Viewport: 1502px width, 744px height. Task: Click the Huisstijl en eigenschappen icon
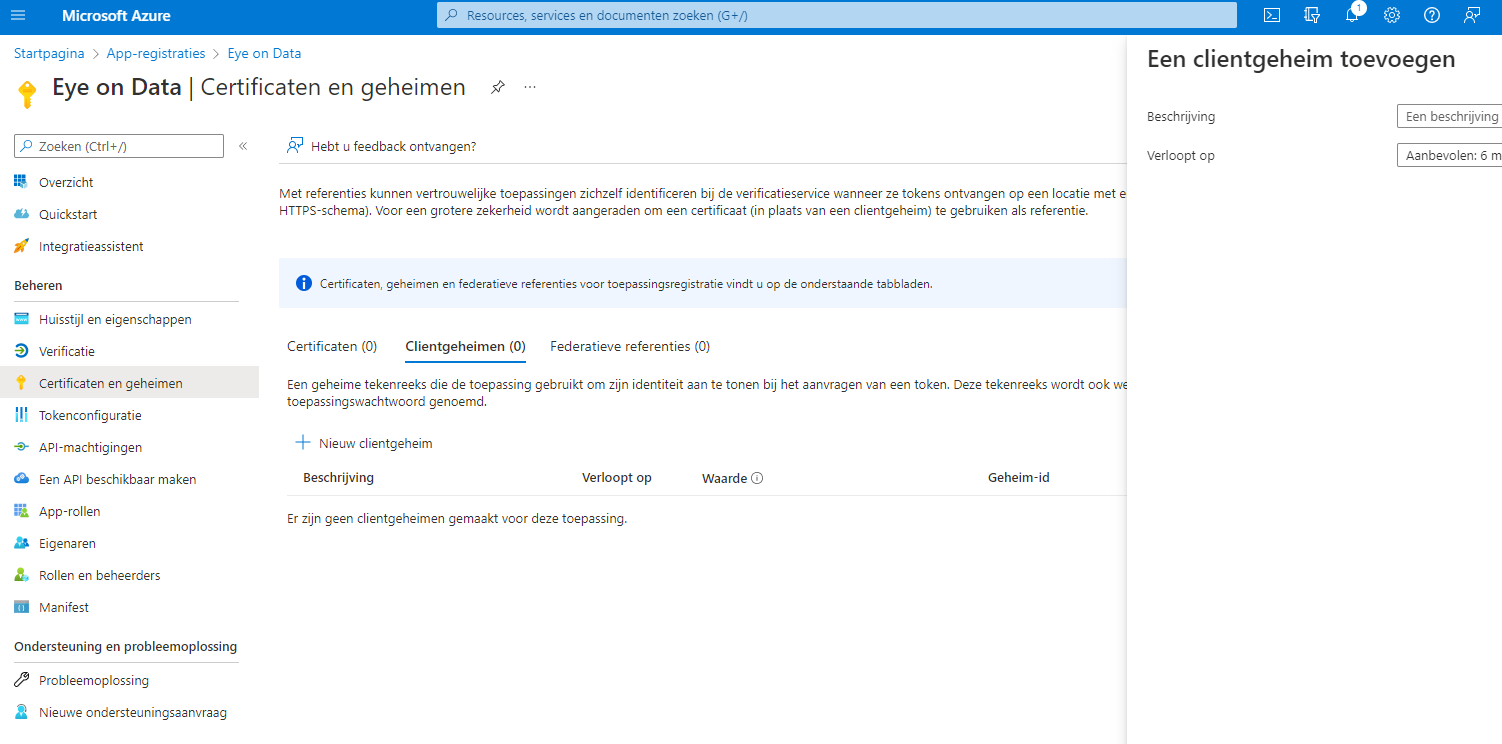click(x=21, y=319)
